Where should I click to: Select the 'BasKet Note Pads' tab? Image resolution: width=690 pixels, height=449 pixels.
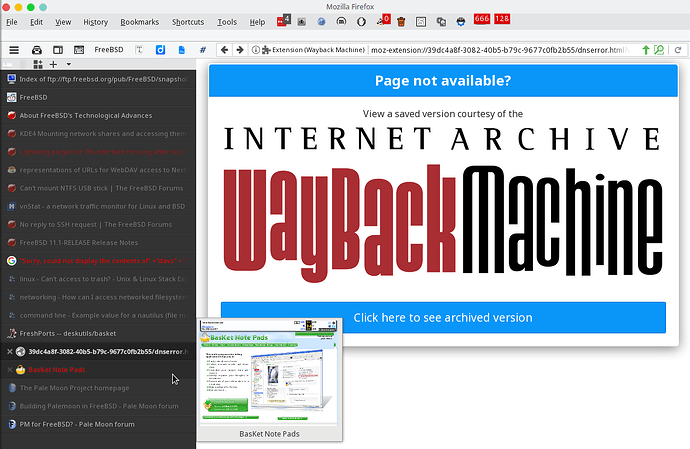98,370
